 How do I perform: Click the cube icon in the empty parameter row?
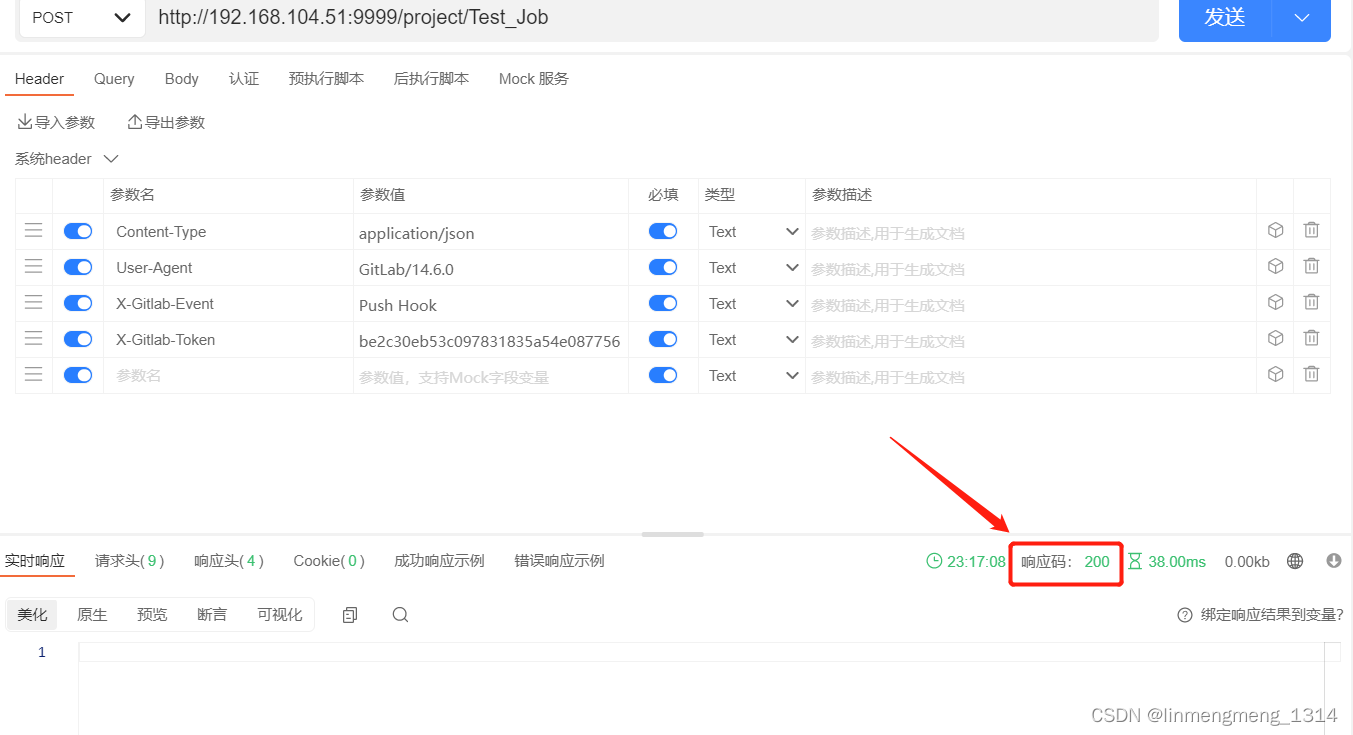(1275, 374)
